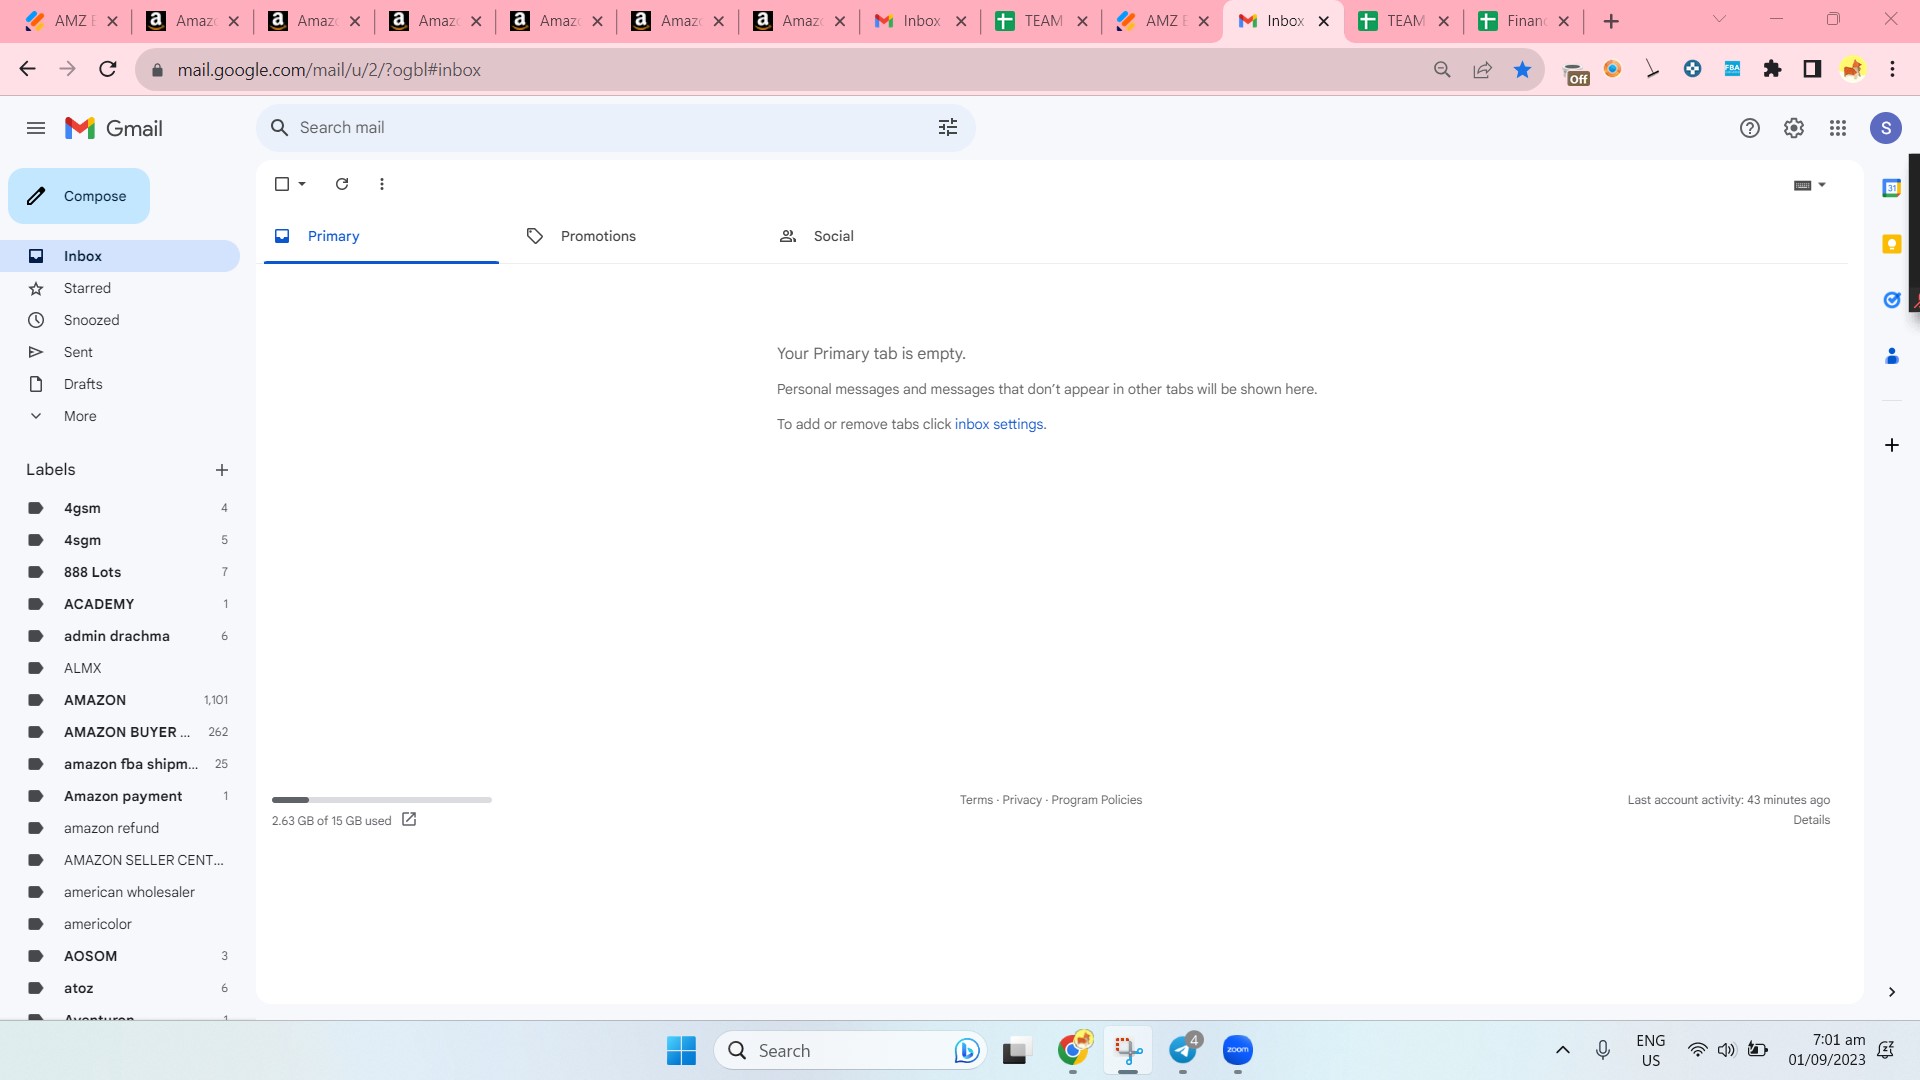This screenshot has height=1080, width=1920.
Task: Open Google Keep side panel icon
Action: pyautogui.click(x=1891, y=244)
